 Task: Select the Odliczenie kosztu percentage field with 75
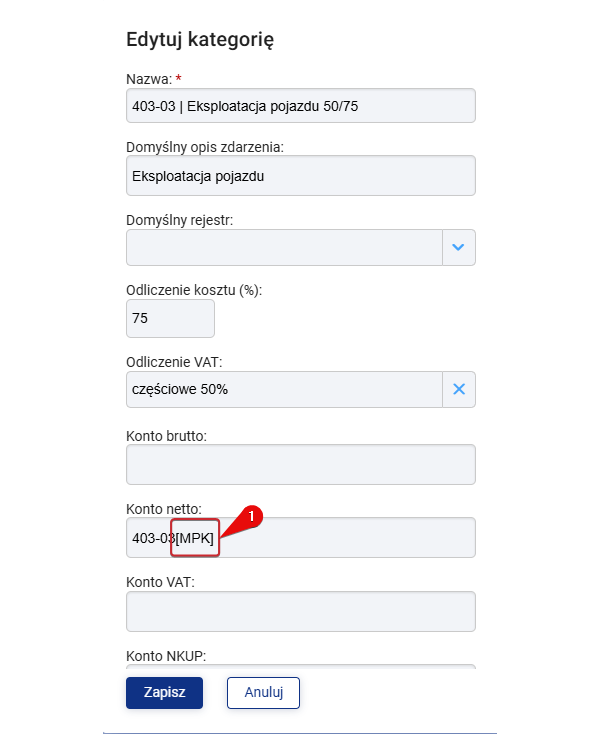[170, 318]
